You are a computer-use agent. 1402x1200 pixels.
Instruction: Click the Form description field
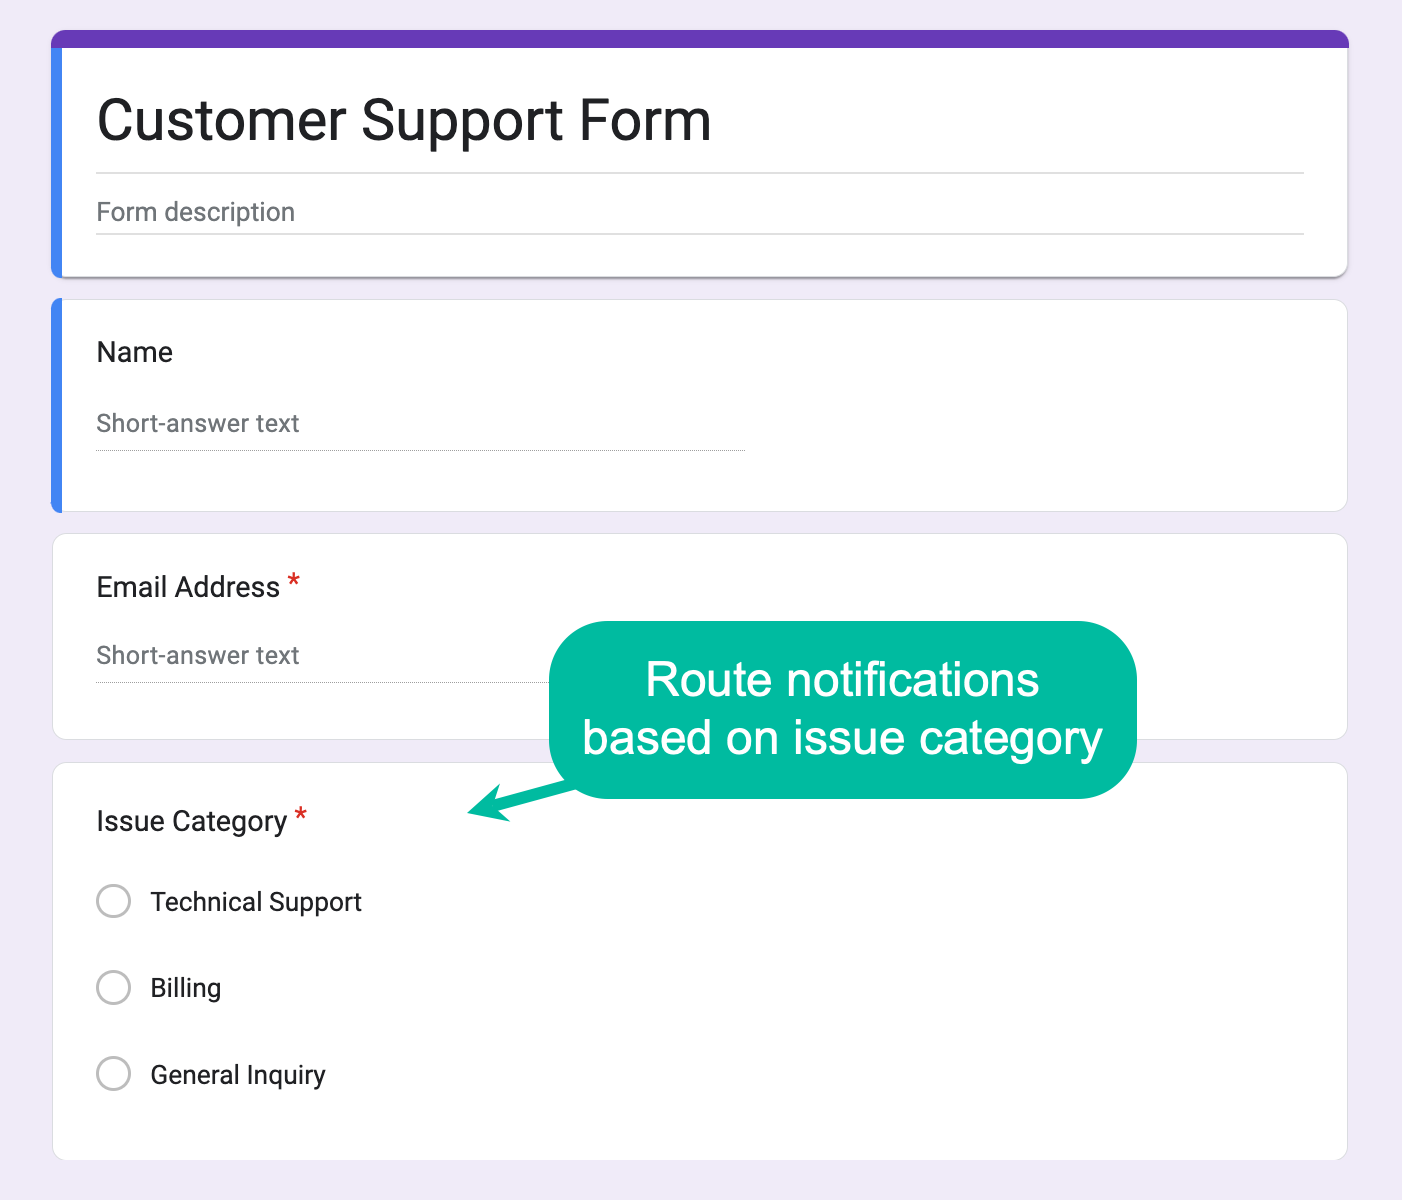[196, 212]
